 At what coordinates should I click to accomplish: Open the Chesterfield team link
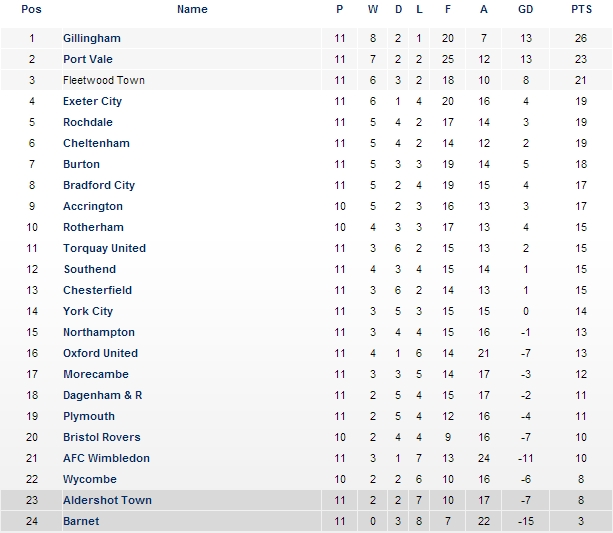coord(97,290)
